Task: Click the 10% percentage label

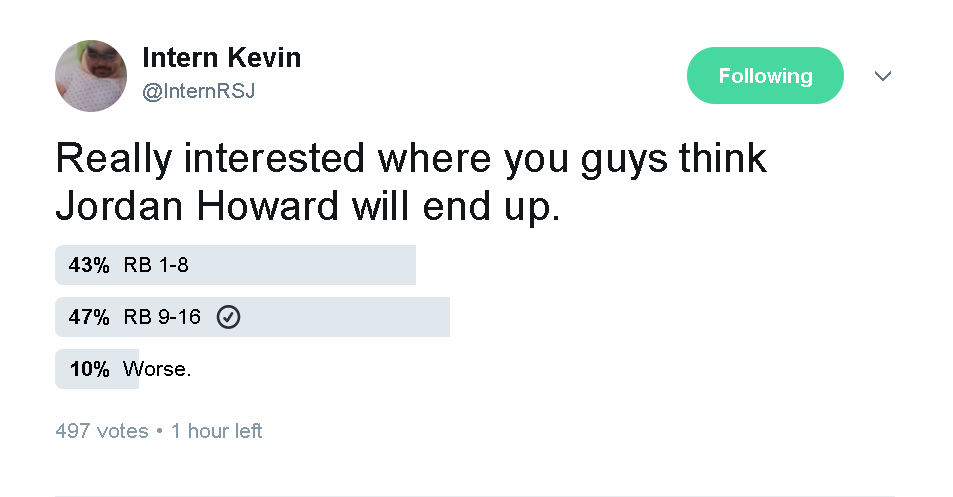Action: (89, 369)
